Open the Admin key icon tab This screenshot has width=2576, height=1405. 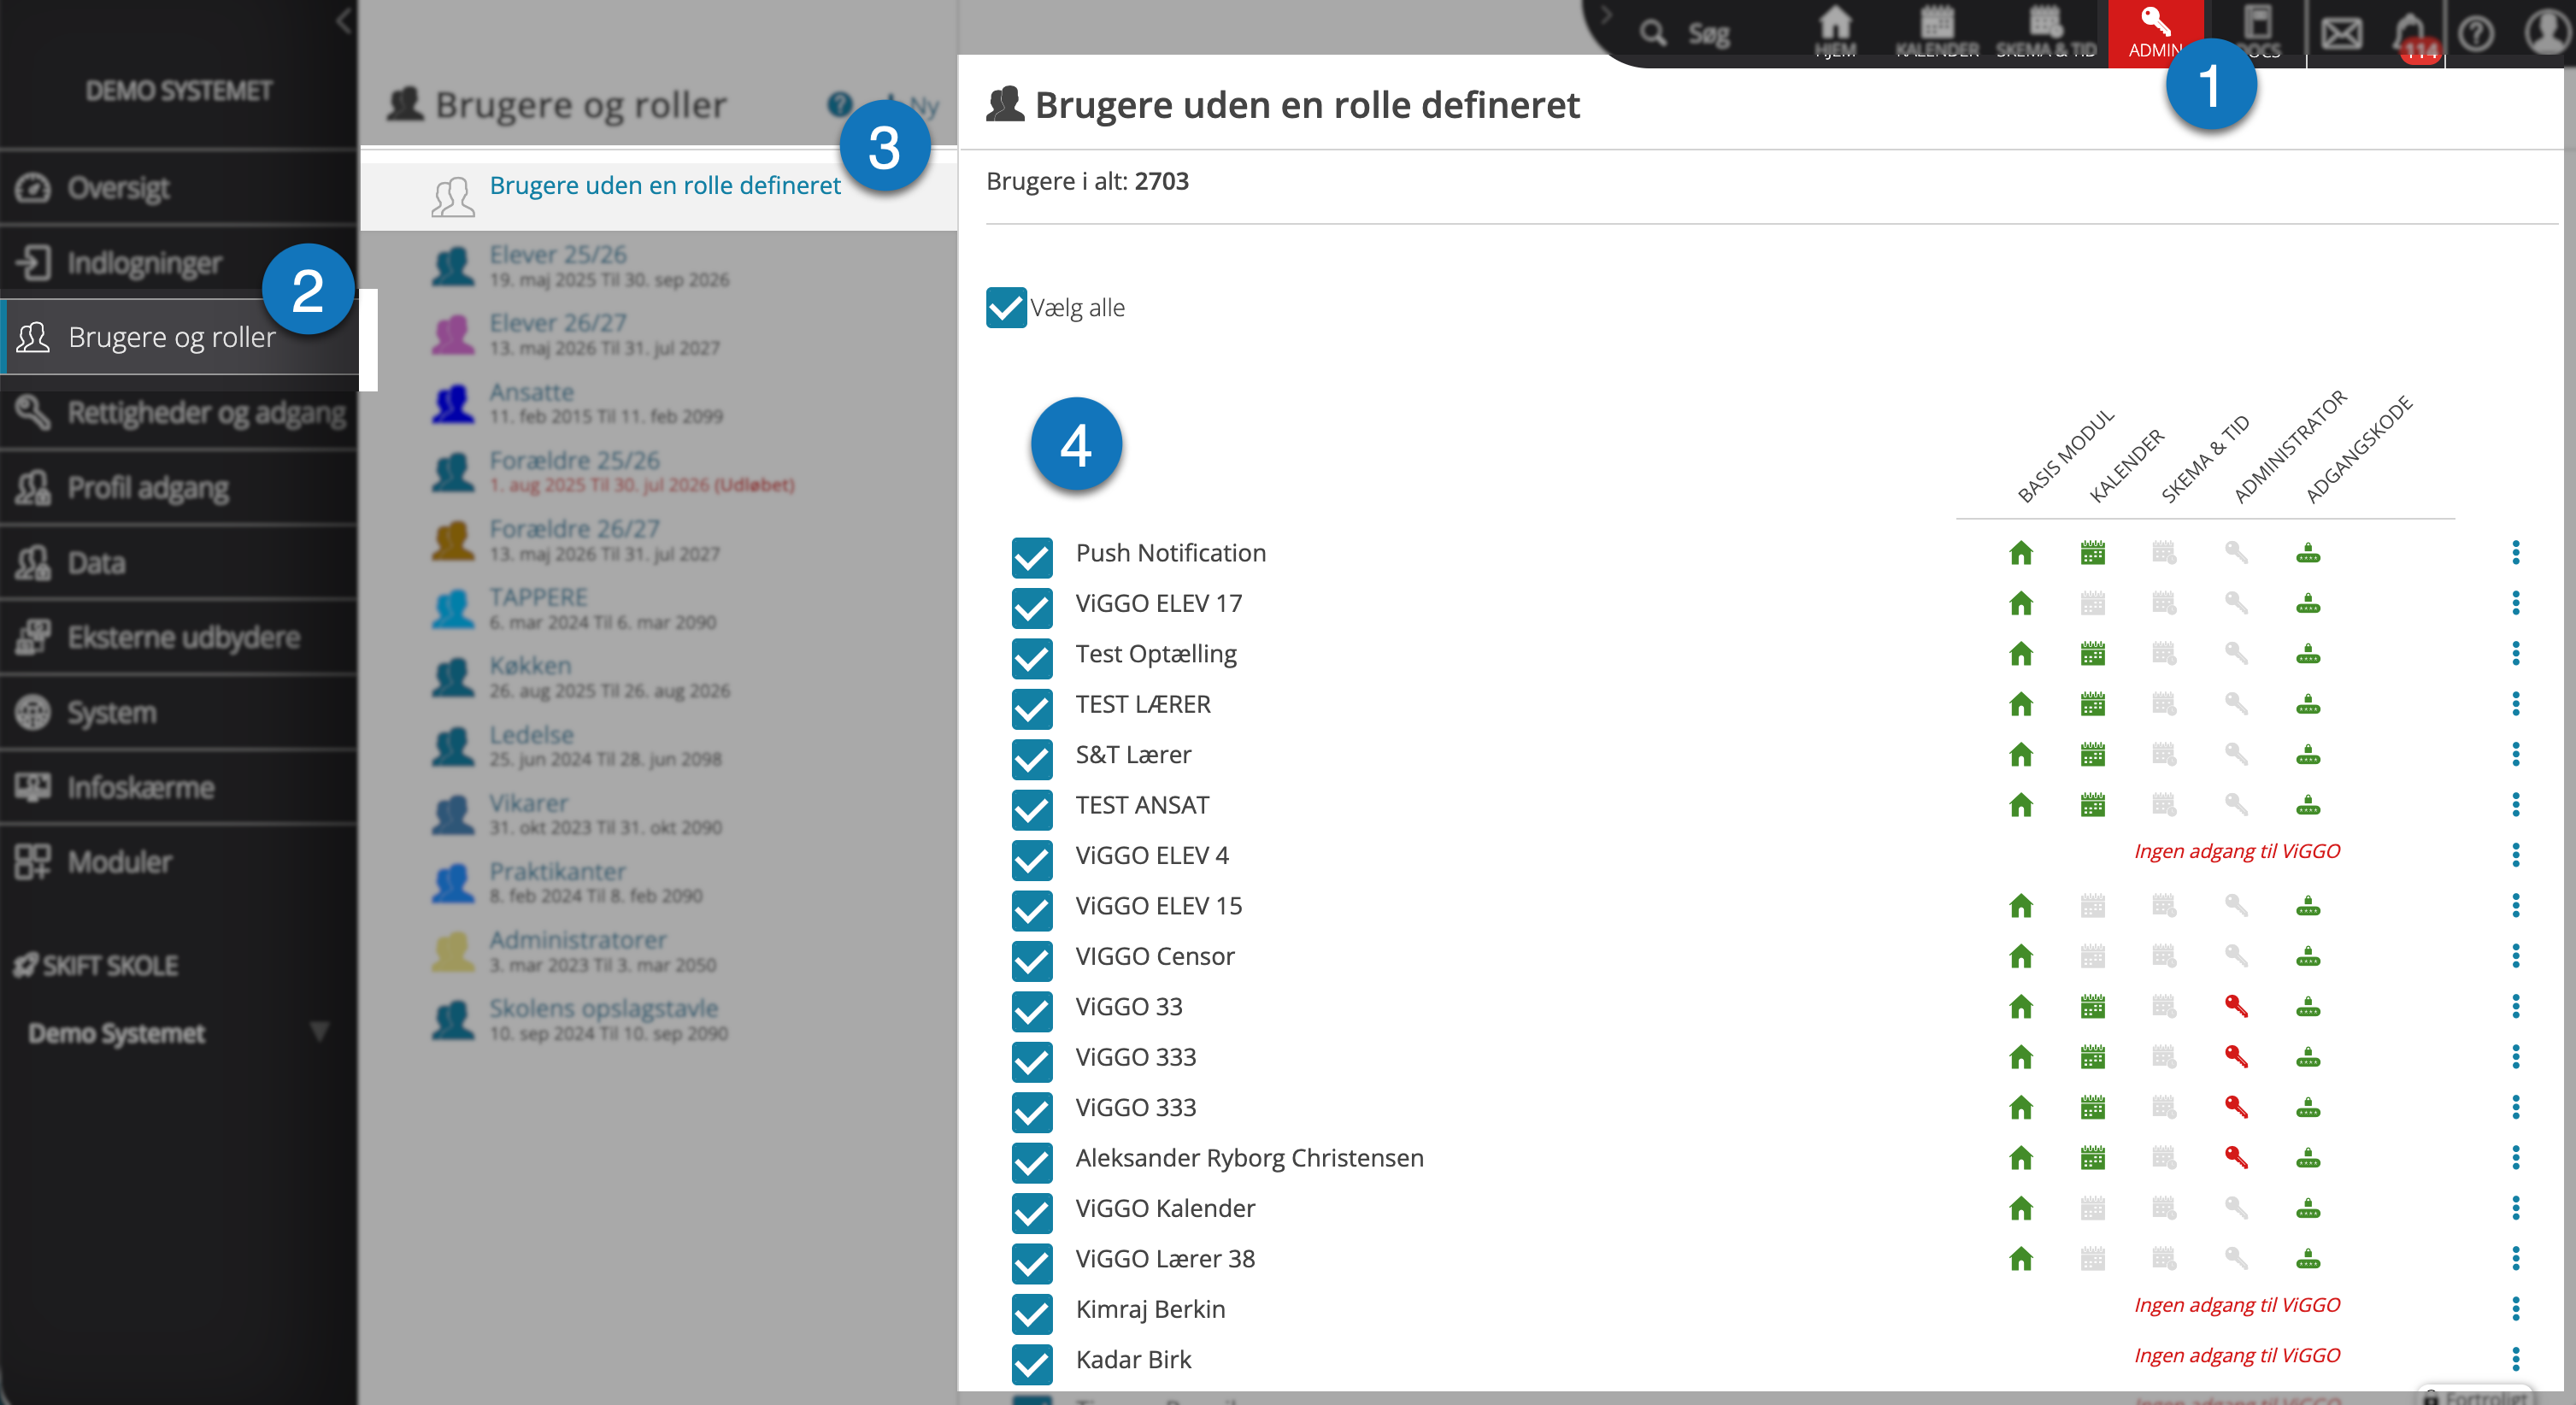(x=2155, y=32)
